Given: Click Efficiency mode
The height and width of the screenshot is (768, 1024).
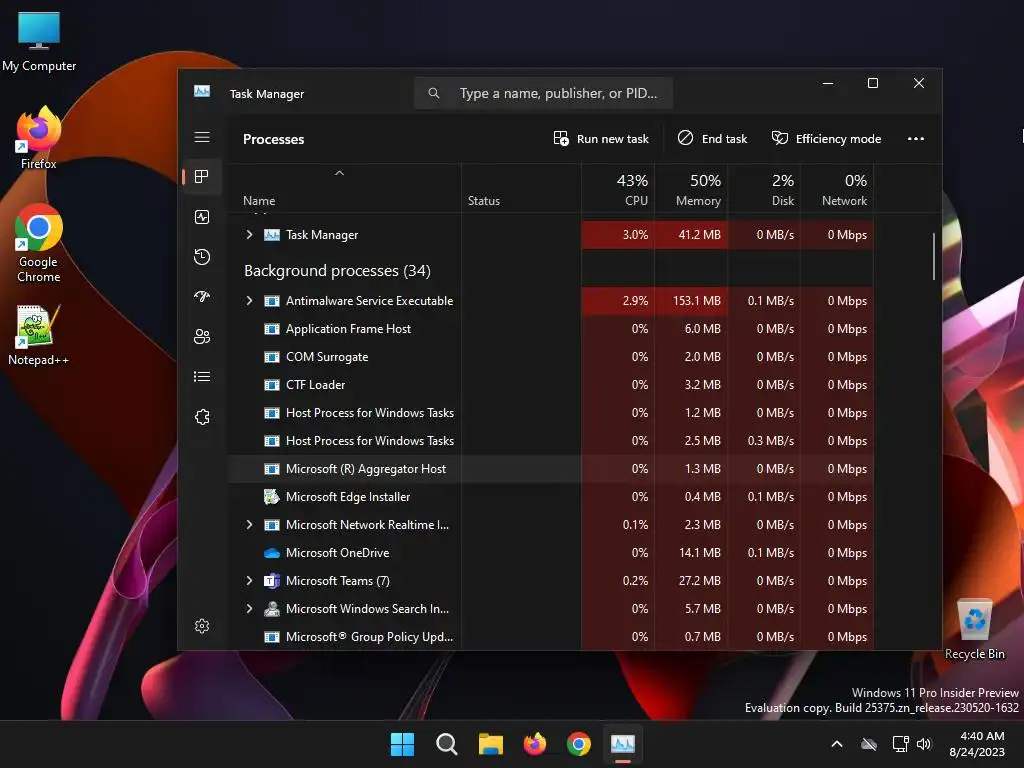Looking at the screenshot, I should (826, 138).
